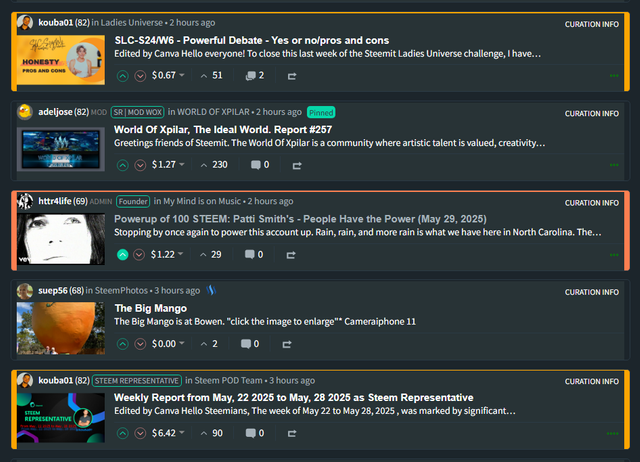Viewport: 640px width, 462px height.
Task: Click the Steemit logo icon beside suep56
Action: coord(211,290)
